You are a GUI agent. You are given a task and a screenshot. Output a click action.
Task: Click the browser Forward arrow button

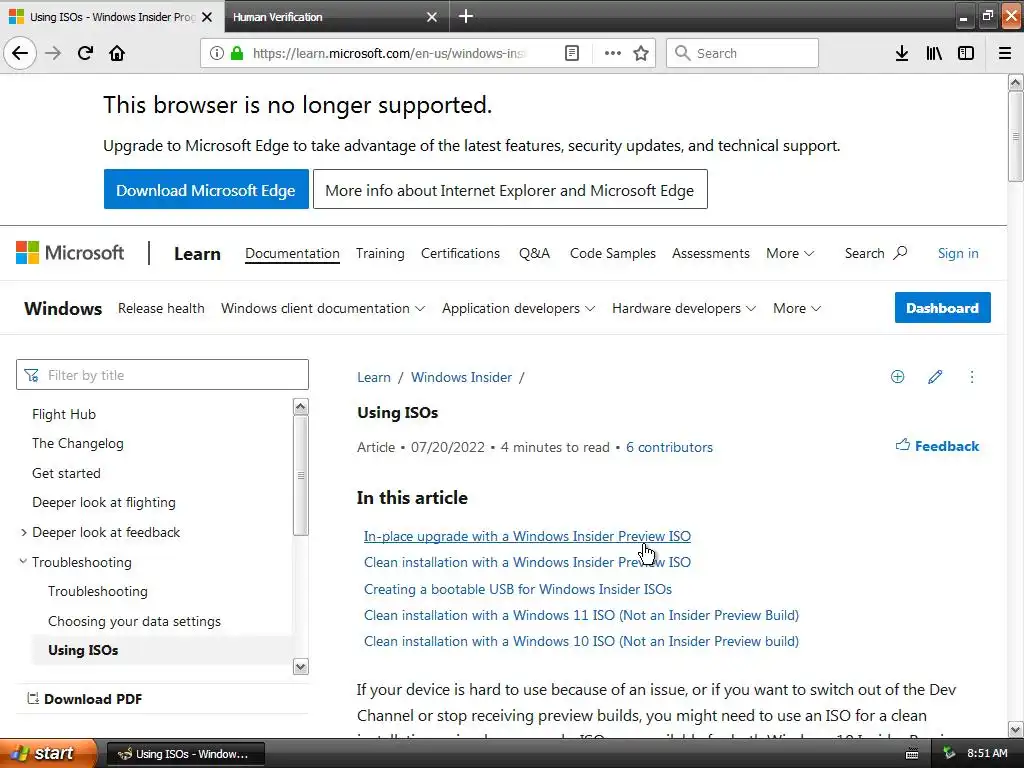pos(53,53)
